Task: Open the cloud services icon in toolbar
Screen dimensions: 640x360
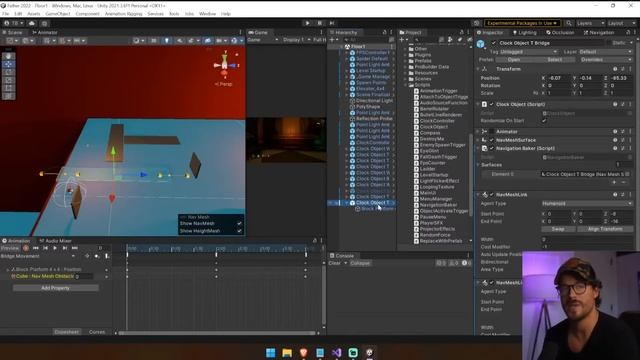Action: pyautogui.click(x=32, y=23)
